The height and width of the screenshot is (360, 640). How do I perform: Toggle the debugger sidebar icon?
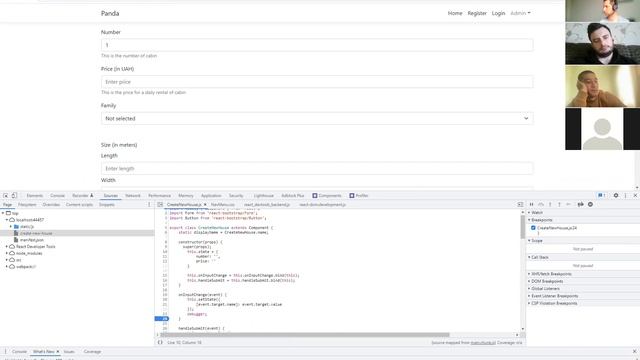point(520,204)
